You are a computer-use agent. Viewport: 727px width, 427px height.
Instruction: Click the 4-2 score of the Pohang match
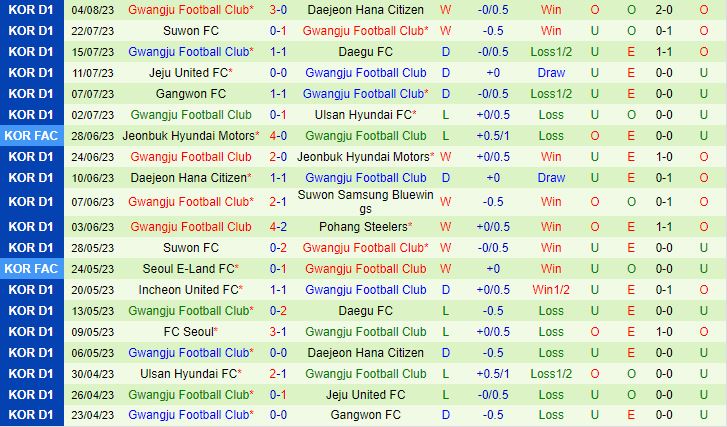pyautogui.click(x=278, y=227)
